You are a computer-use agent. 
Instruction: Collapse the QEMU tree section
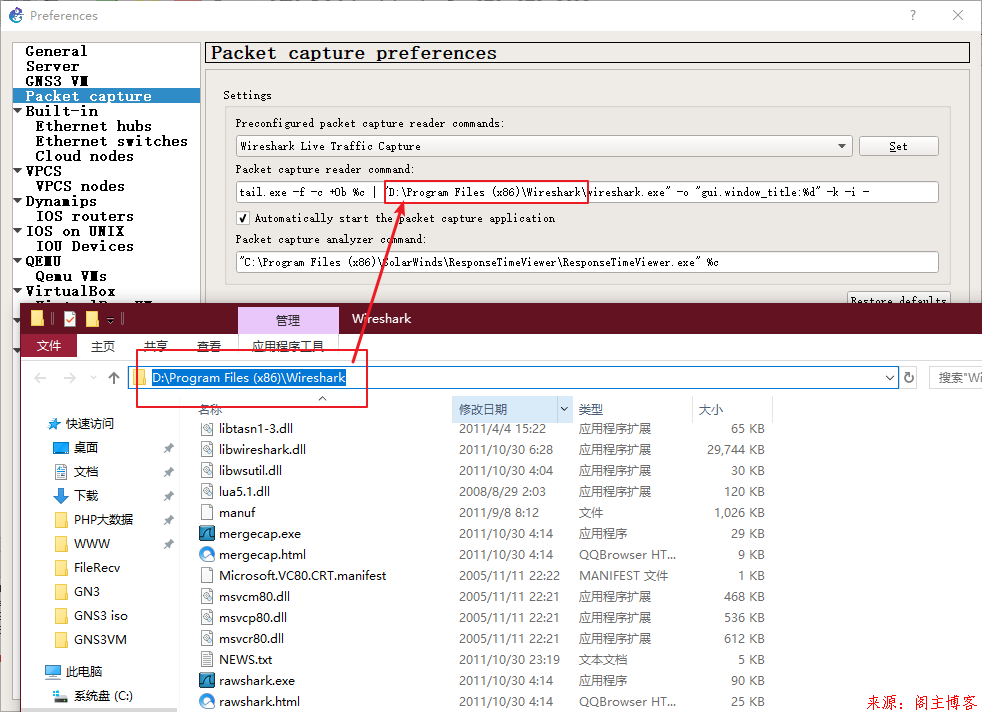[x=18, y=261]
